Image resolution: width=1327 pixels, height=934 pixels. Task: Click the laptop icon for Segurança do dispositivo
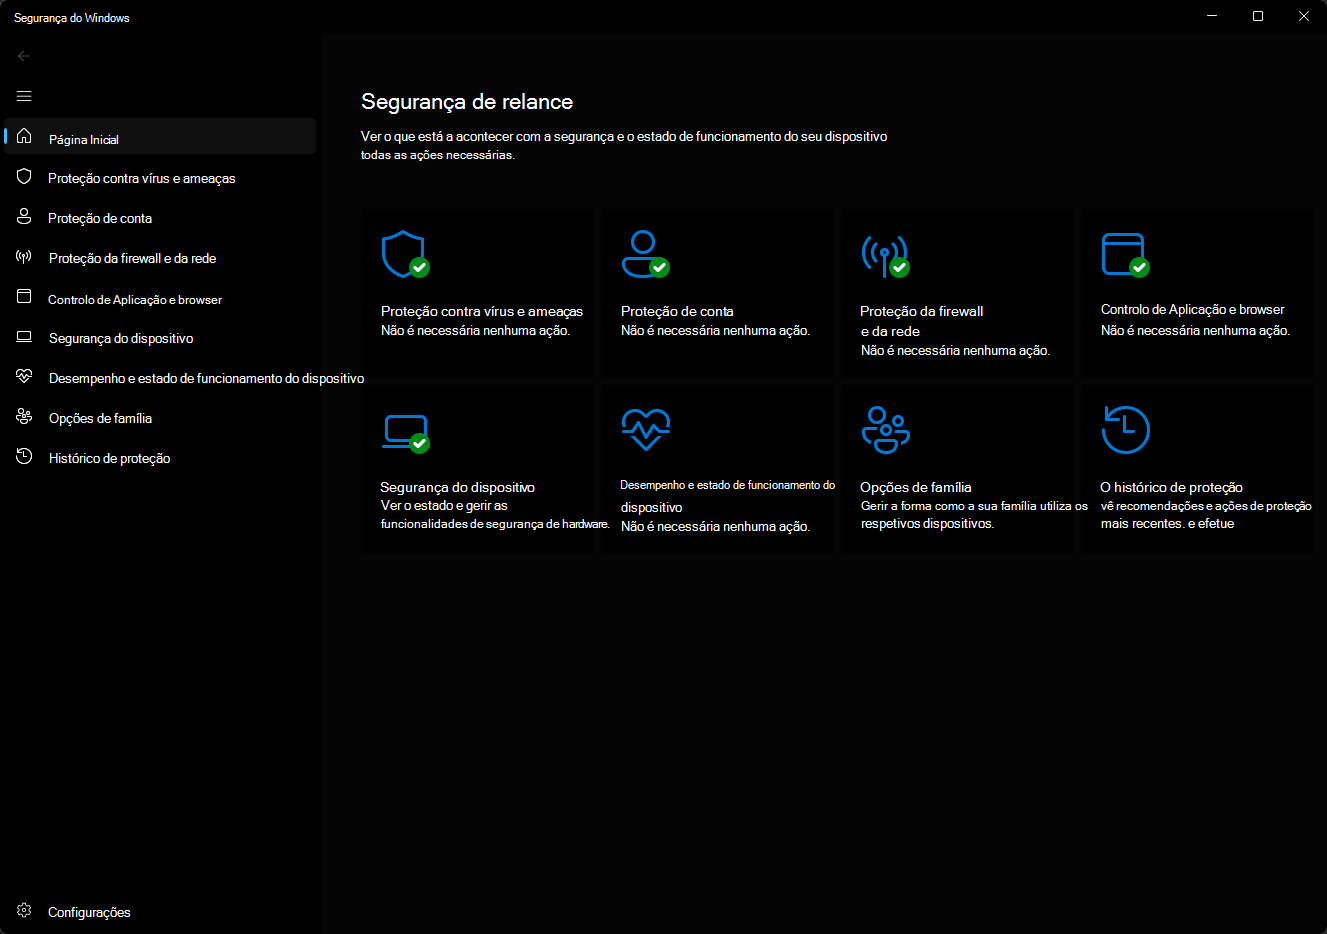(x=24, y=337)
